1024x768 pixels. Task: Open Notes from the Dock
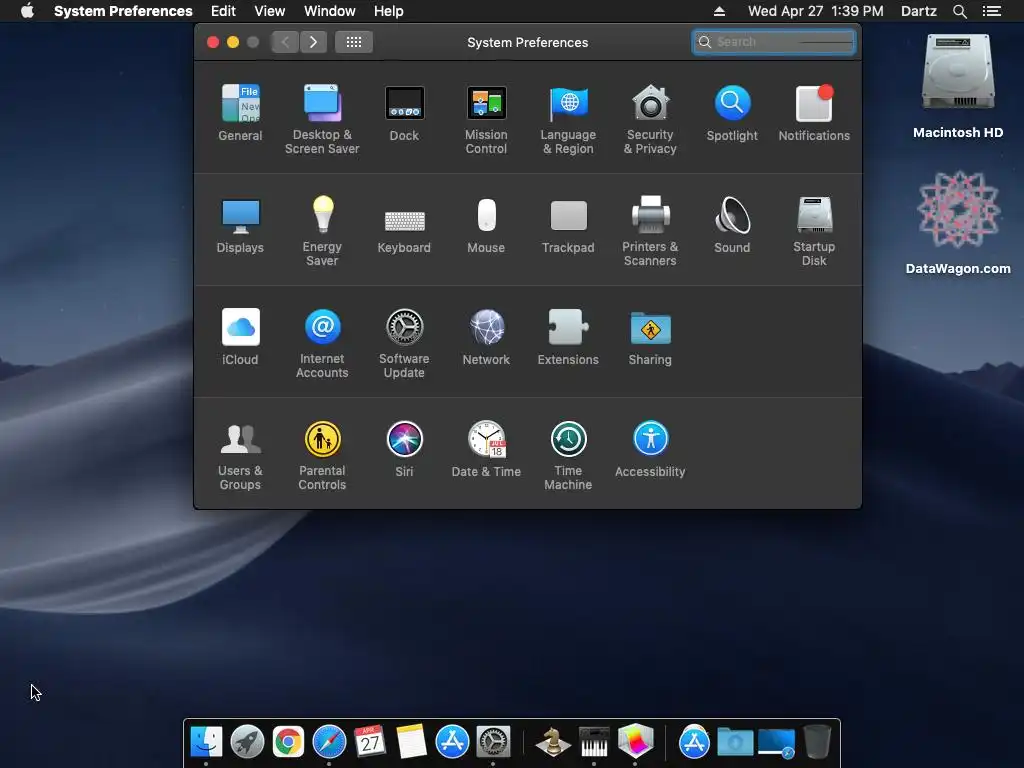pos(411,742)
